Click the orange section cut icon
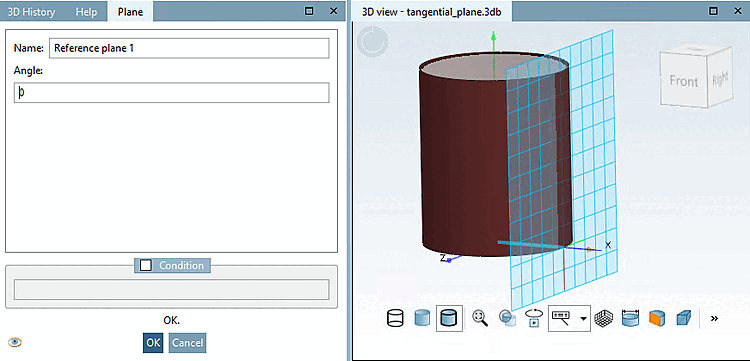Image resolution: width=750 pixels, height=361 pixels. (658, 318)
